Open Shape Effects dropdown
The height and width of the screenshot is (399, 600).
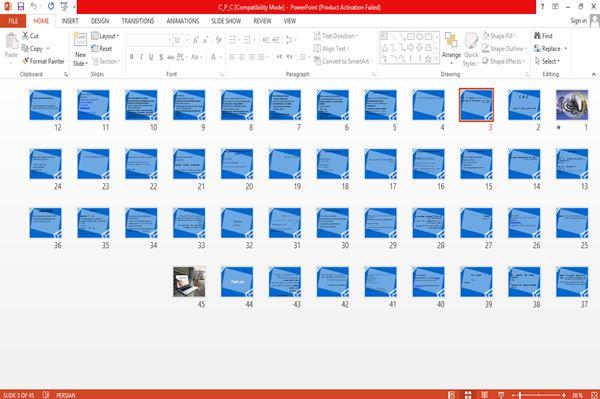(504, 61)
